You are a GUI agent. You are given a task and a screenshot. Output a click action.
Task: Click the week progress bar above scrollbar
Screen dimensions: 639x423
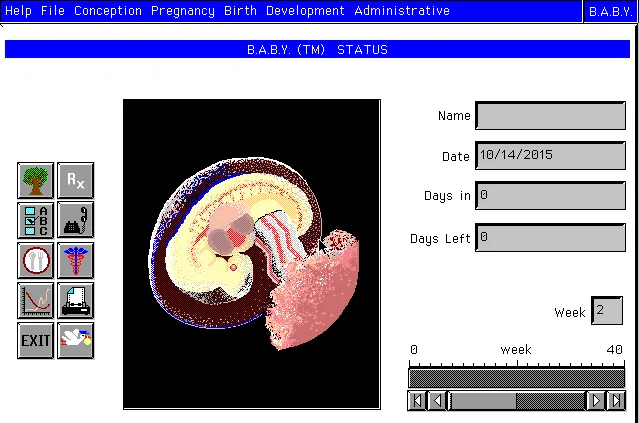tap(516, 378)
